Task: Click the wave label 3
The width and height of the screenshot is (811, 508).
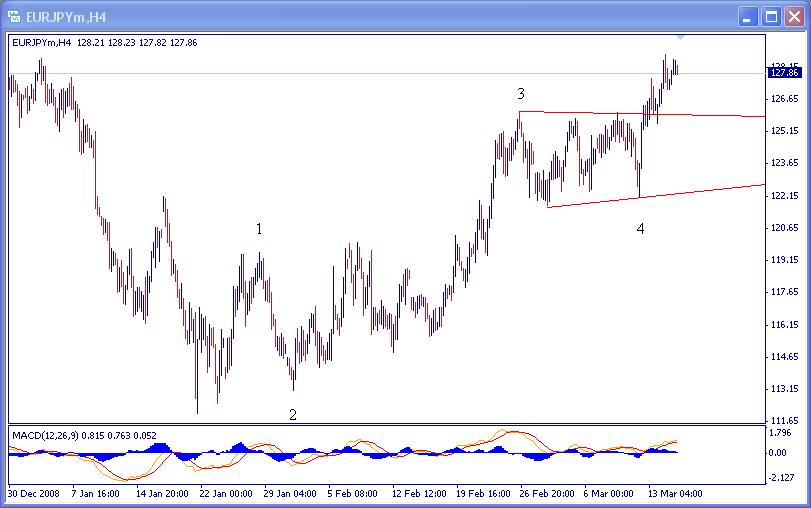Action: pos(521,94)
